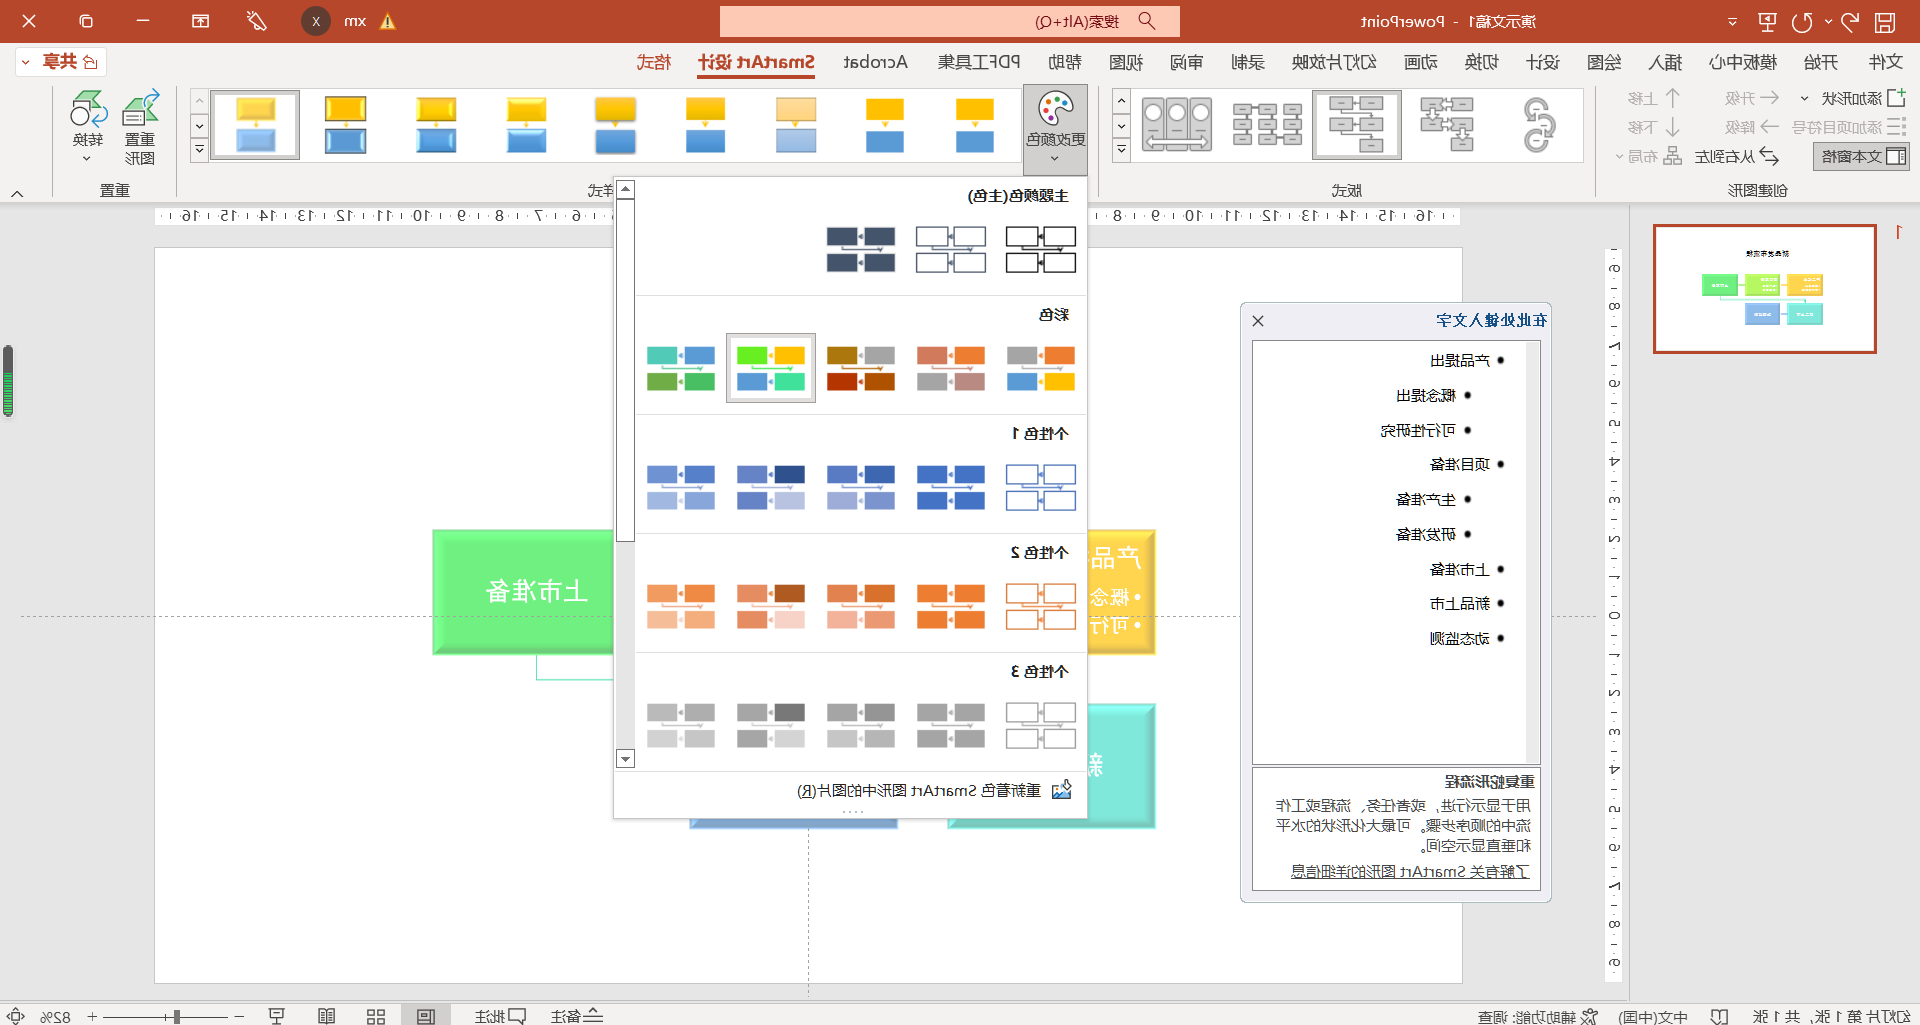1920x1025 pixels.
Task: Switch to the Insert (插入) tab
Action: tap(1665, 62)
